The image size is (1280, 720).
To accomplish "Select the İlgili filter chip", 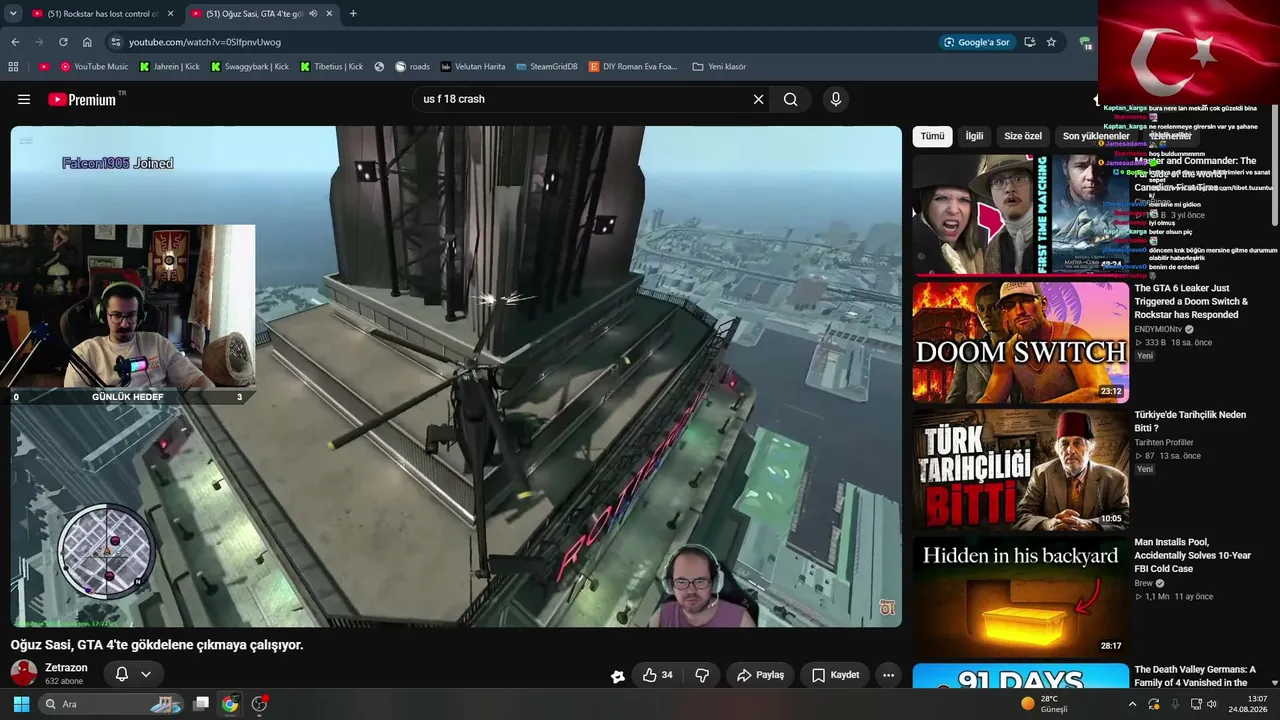I will tap(974, 136).
